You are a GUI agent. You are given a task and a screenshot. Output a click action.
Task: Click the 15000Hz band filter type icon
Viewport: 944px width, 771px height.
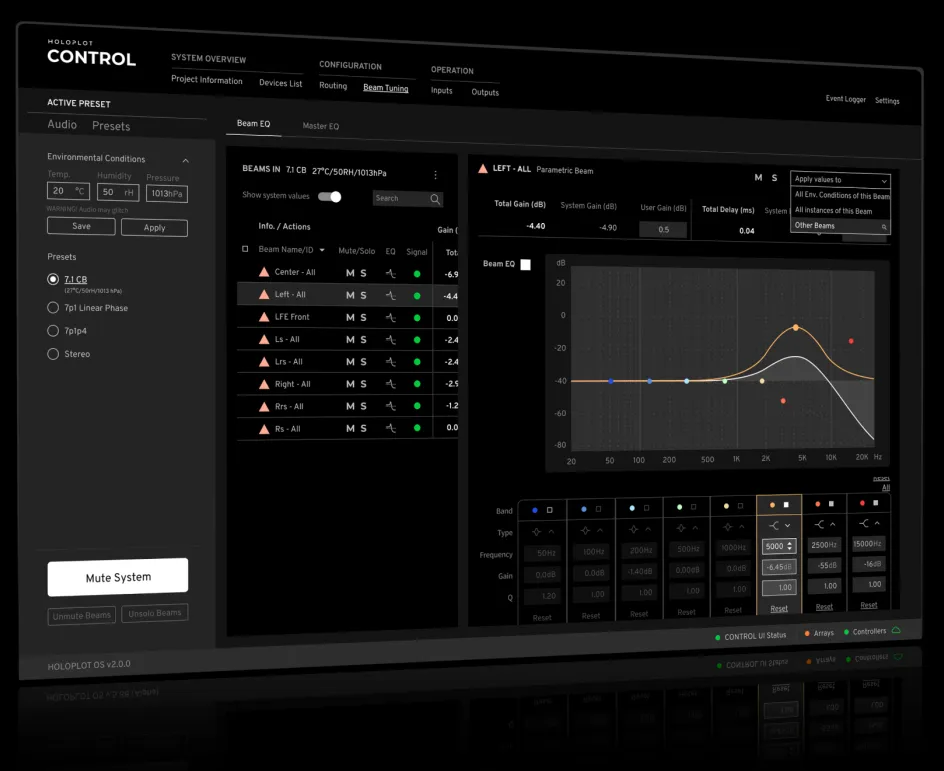pos(864,524)
